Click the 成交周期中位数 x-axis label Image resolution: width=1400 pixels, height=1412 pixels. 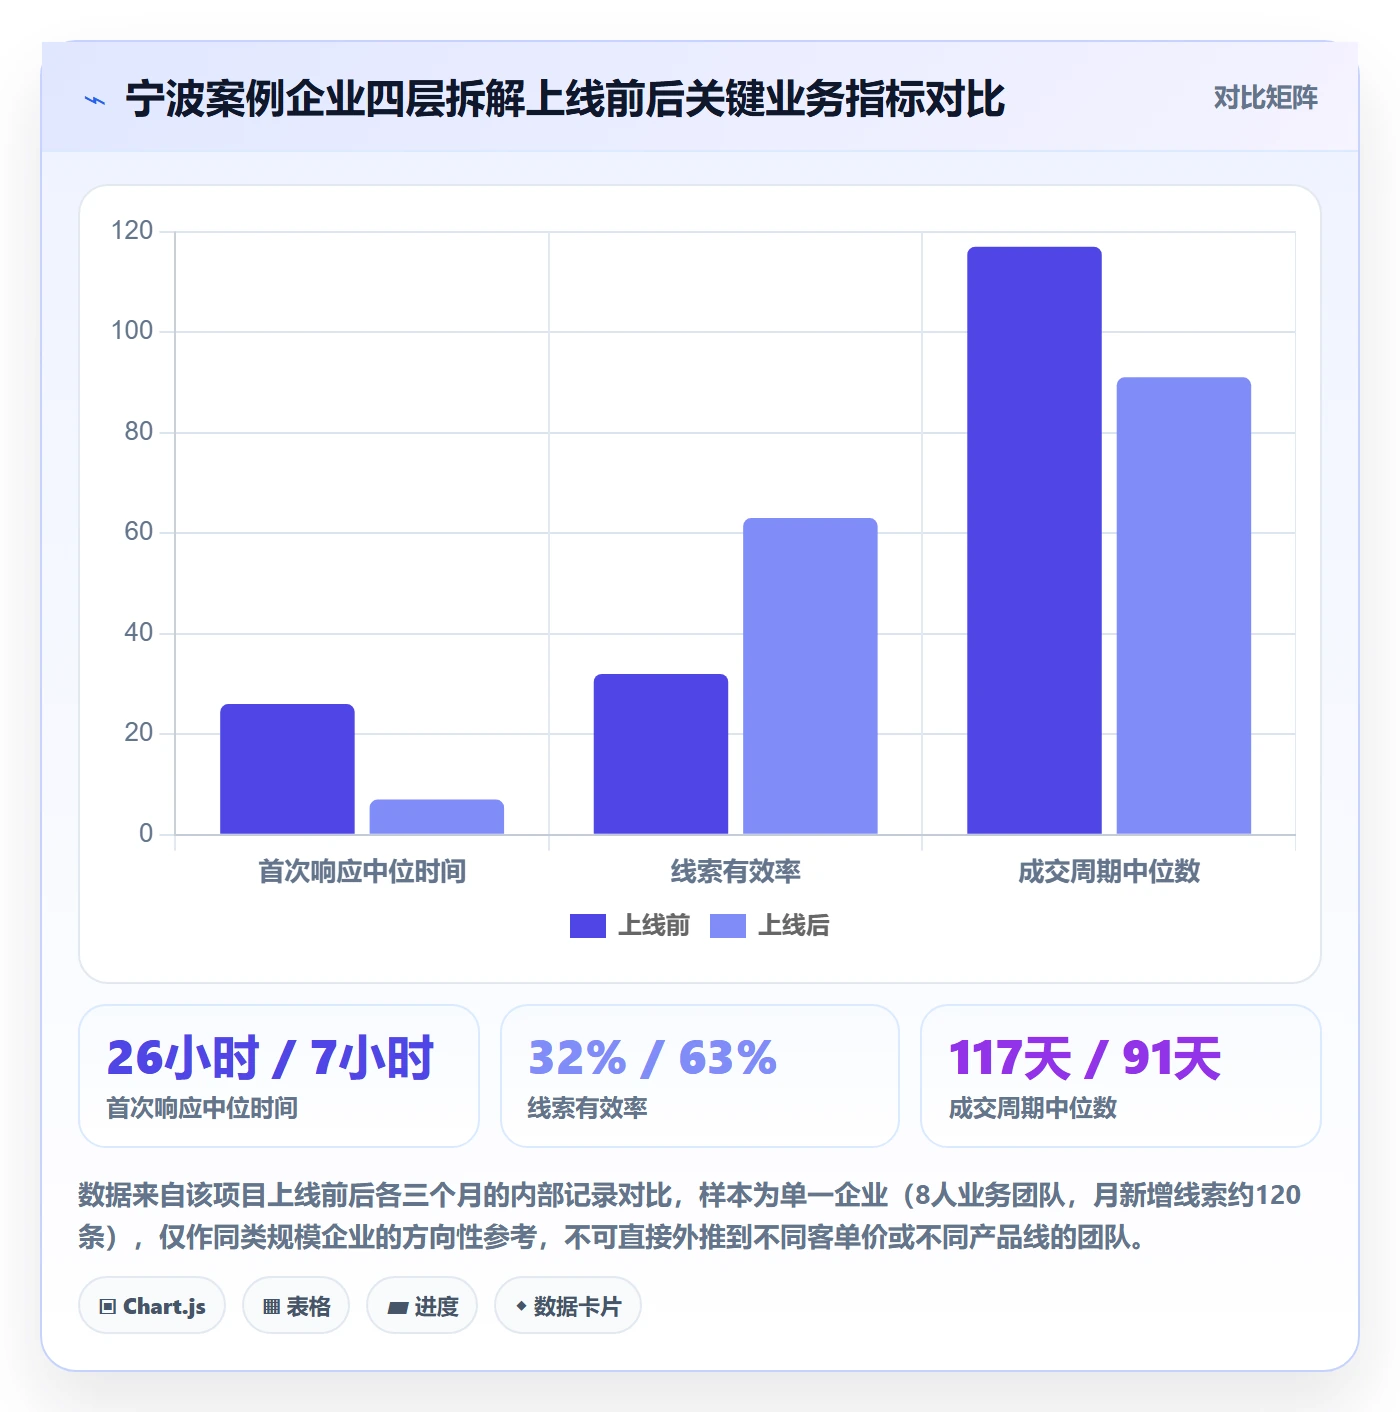(1109, 872)
